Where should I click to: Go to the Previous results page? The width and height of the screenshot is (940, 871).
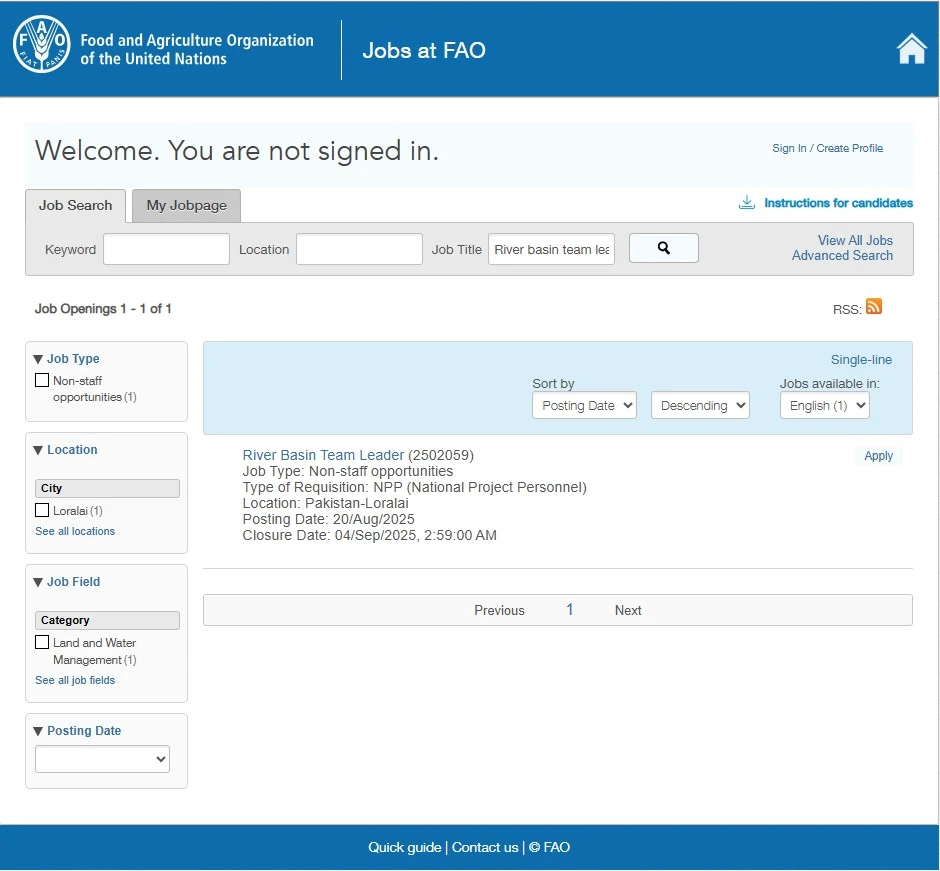(x=499, y=610)
